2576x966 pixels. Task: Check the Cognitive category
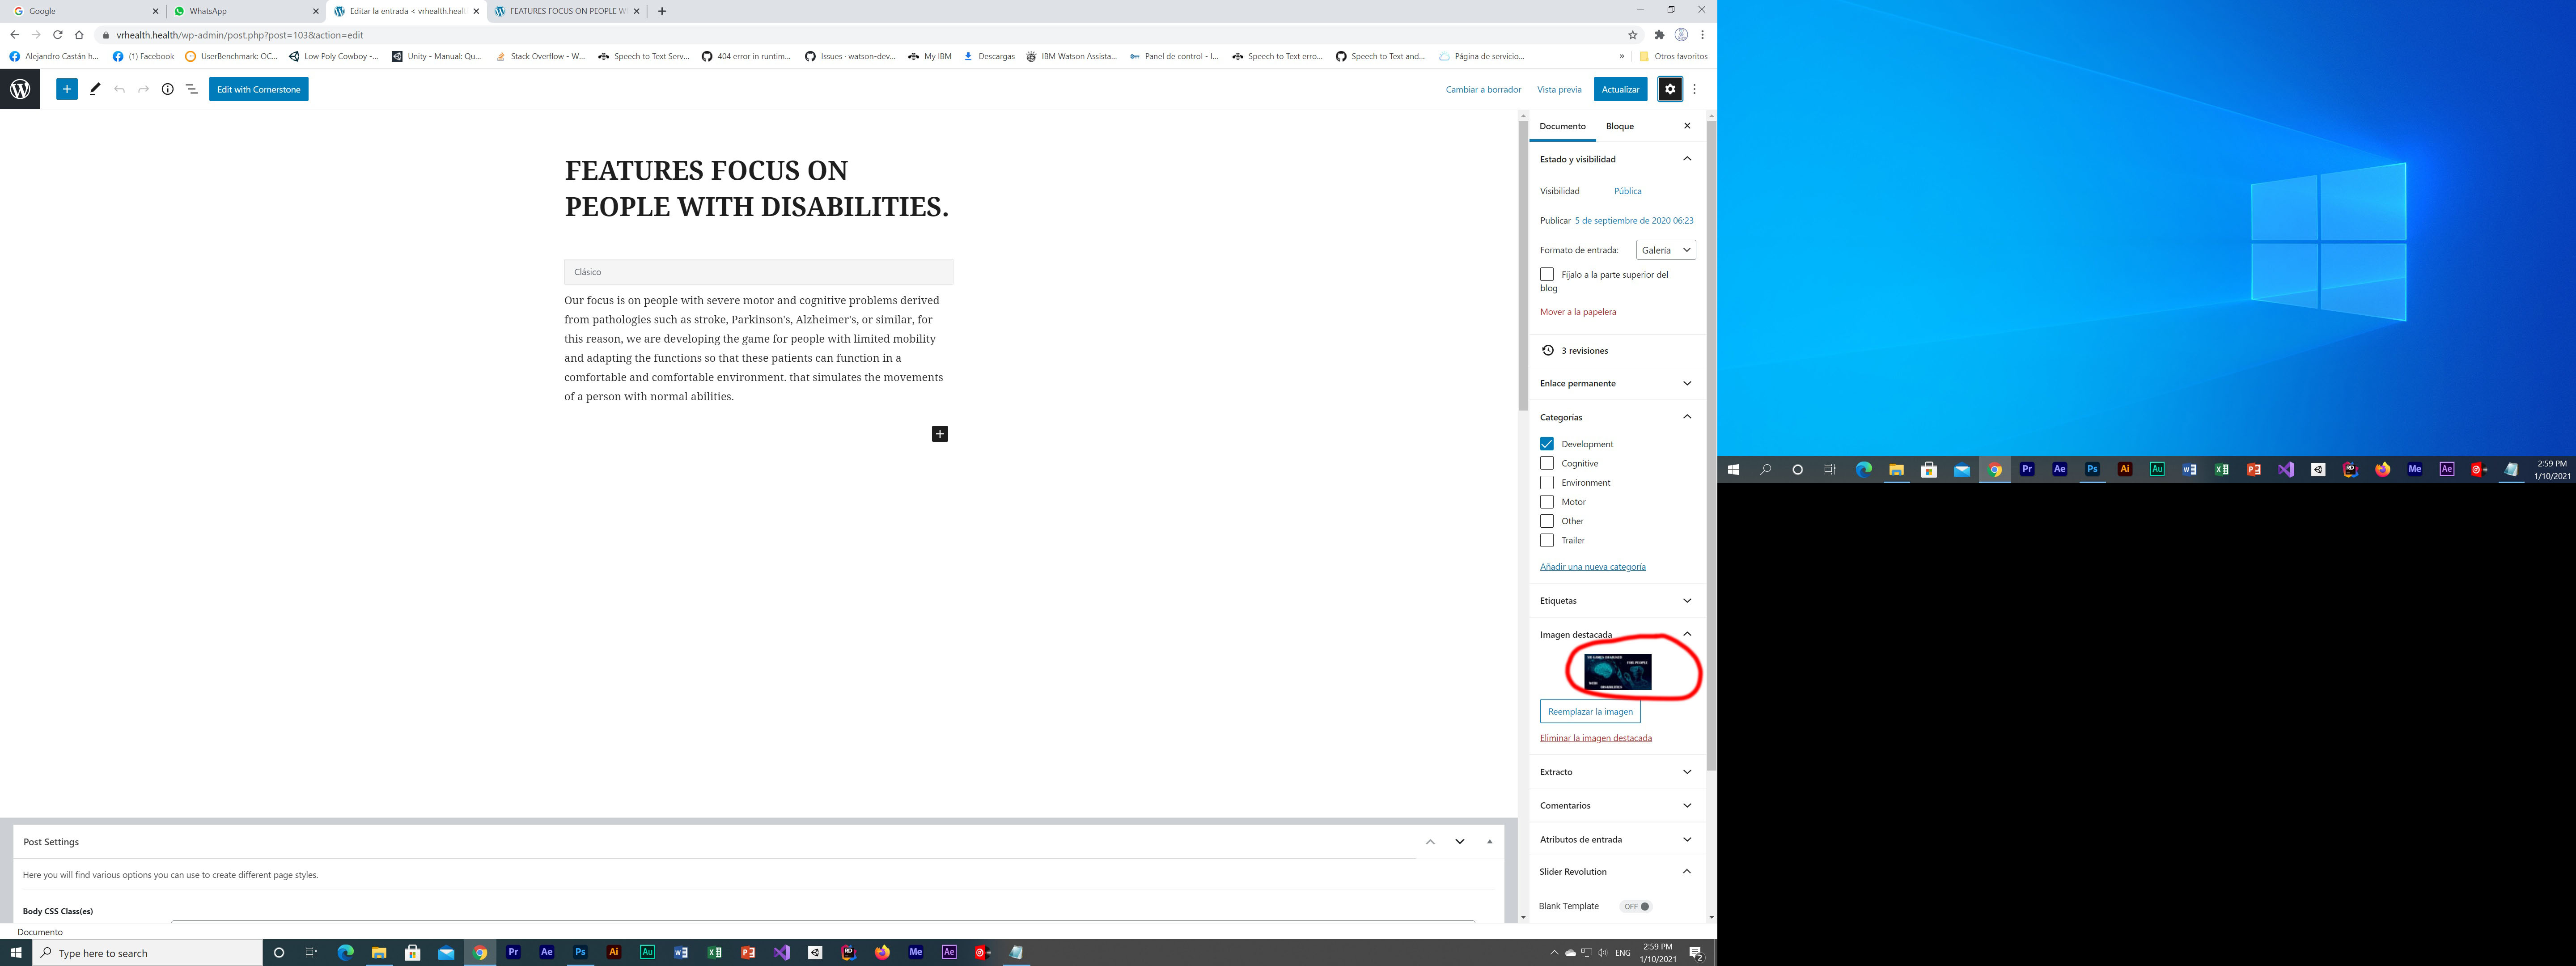(1547, 463)
